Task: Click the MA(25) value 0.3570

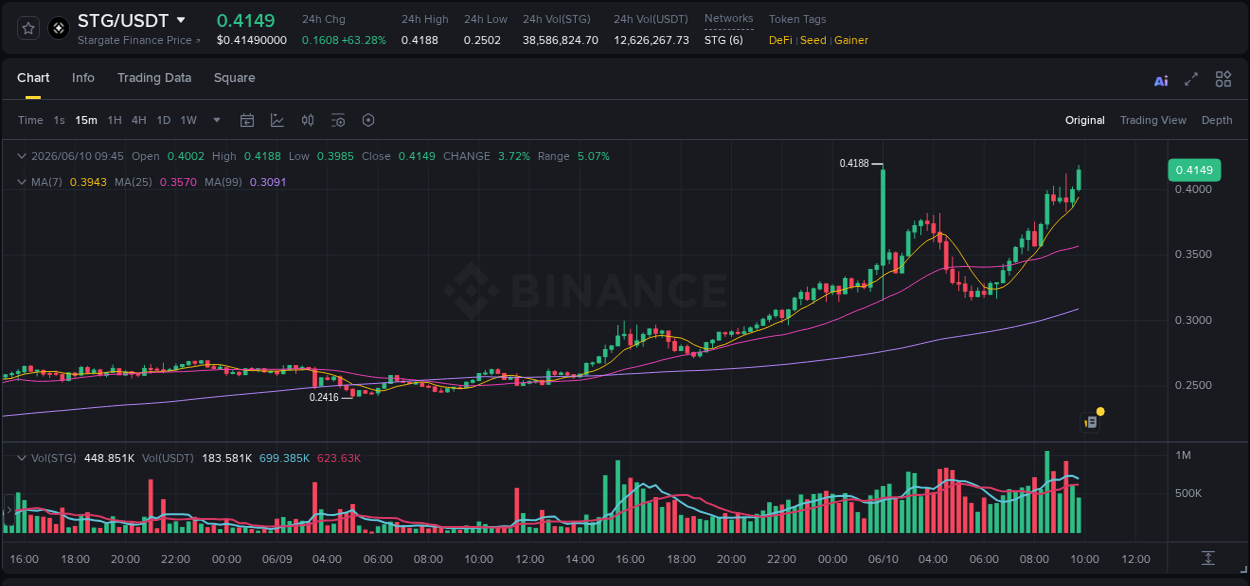Action: 178,182
